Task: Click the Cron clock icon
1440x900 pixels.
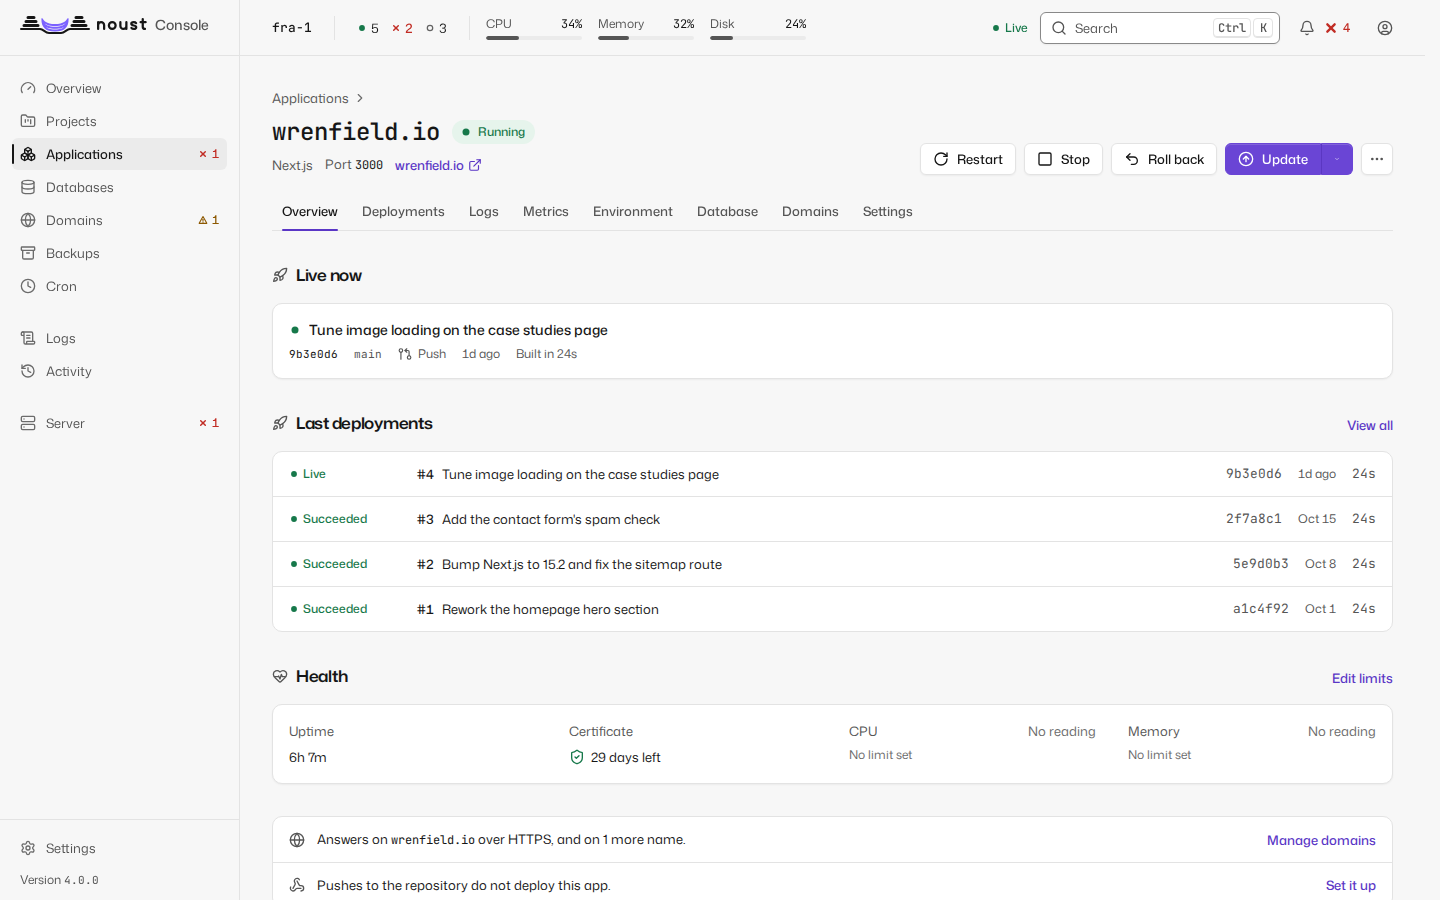Action: pyautogui.click(x=28, y=286)
